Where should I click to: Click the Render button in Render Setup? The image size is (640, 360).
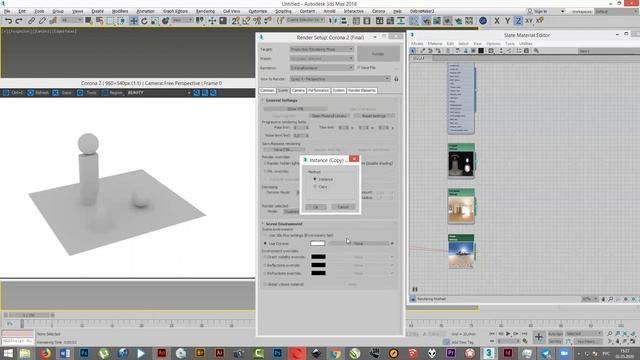point(378,53)
